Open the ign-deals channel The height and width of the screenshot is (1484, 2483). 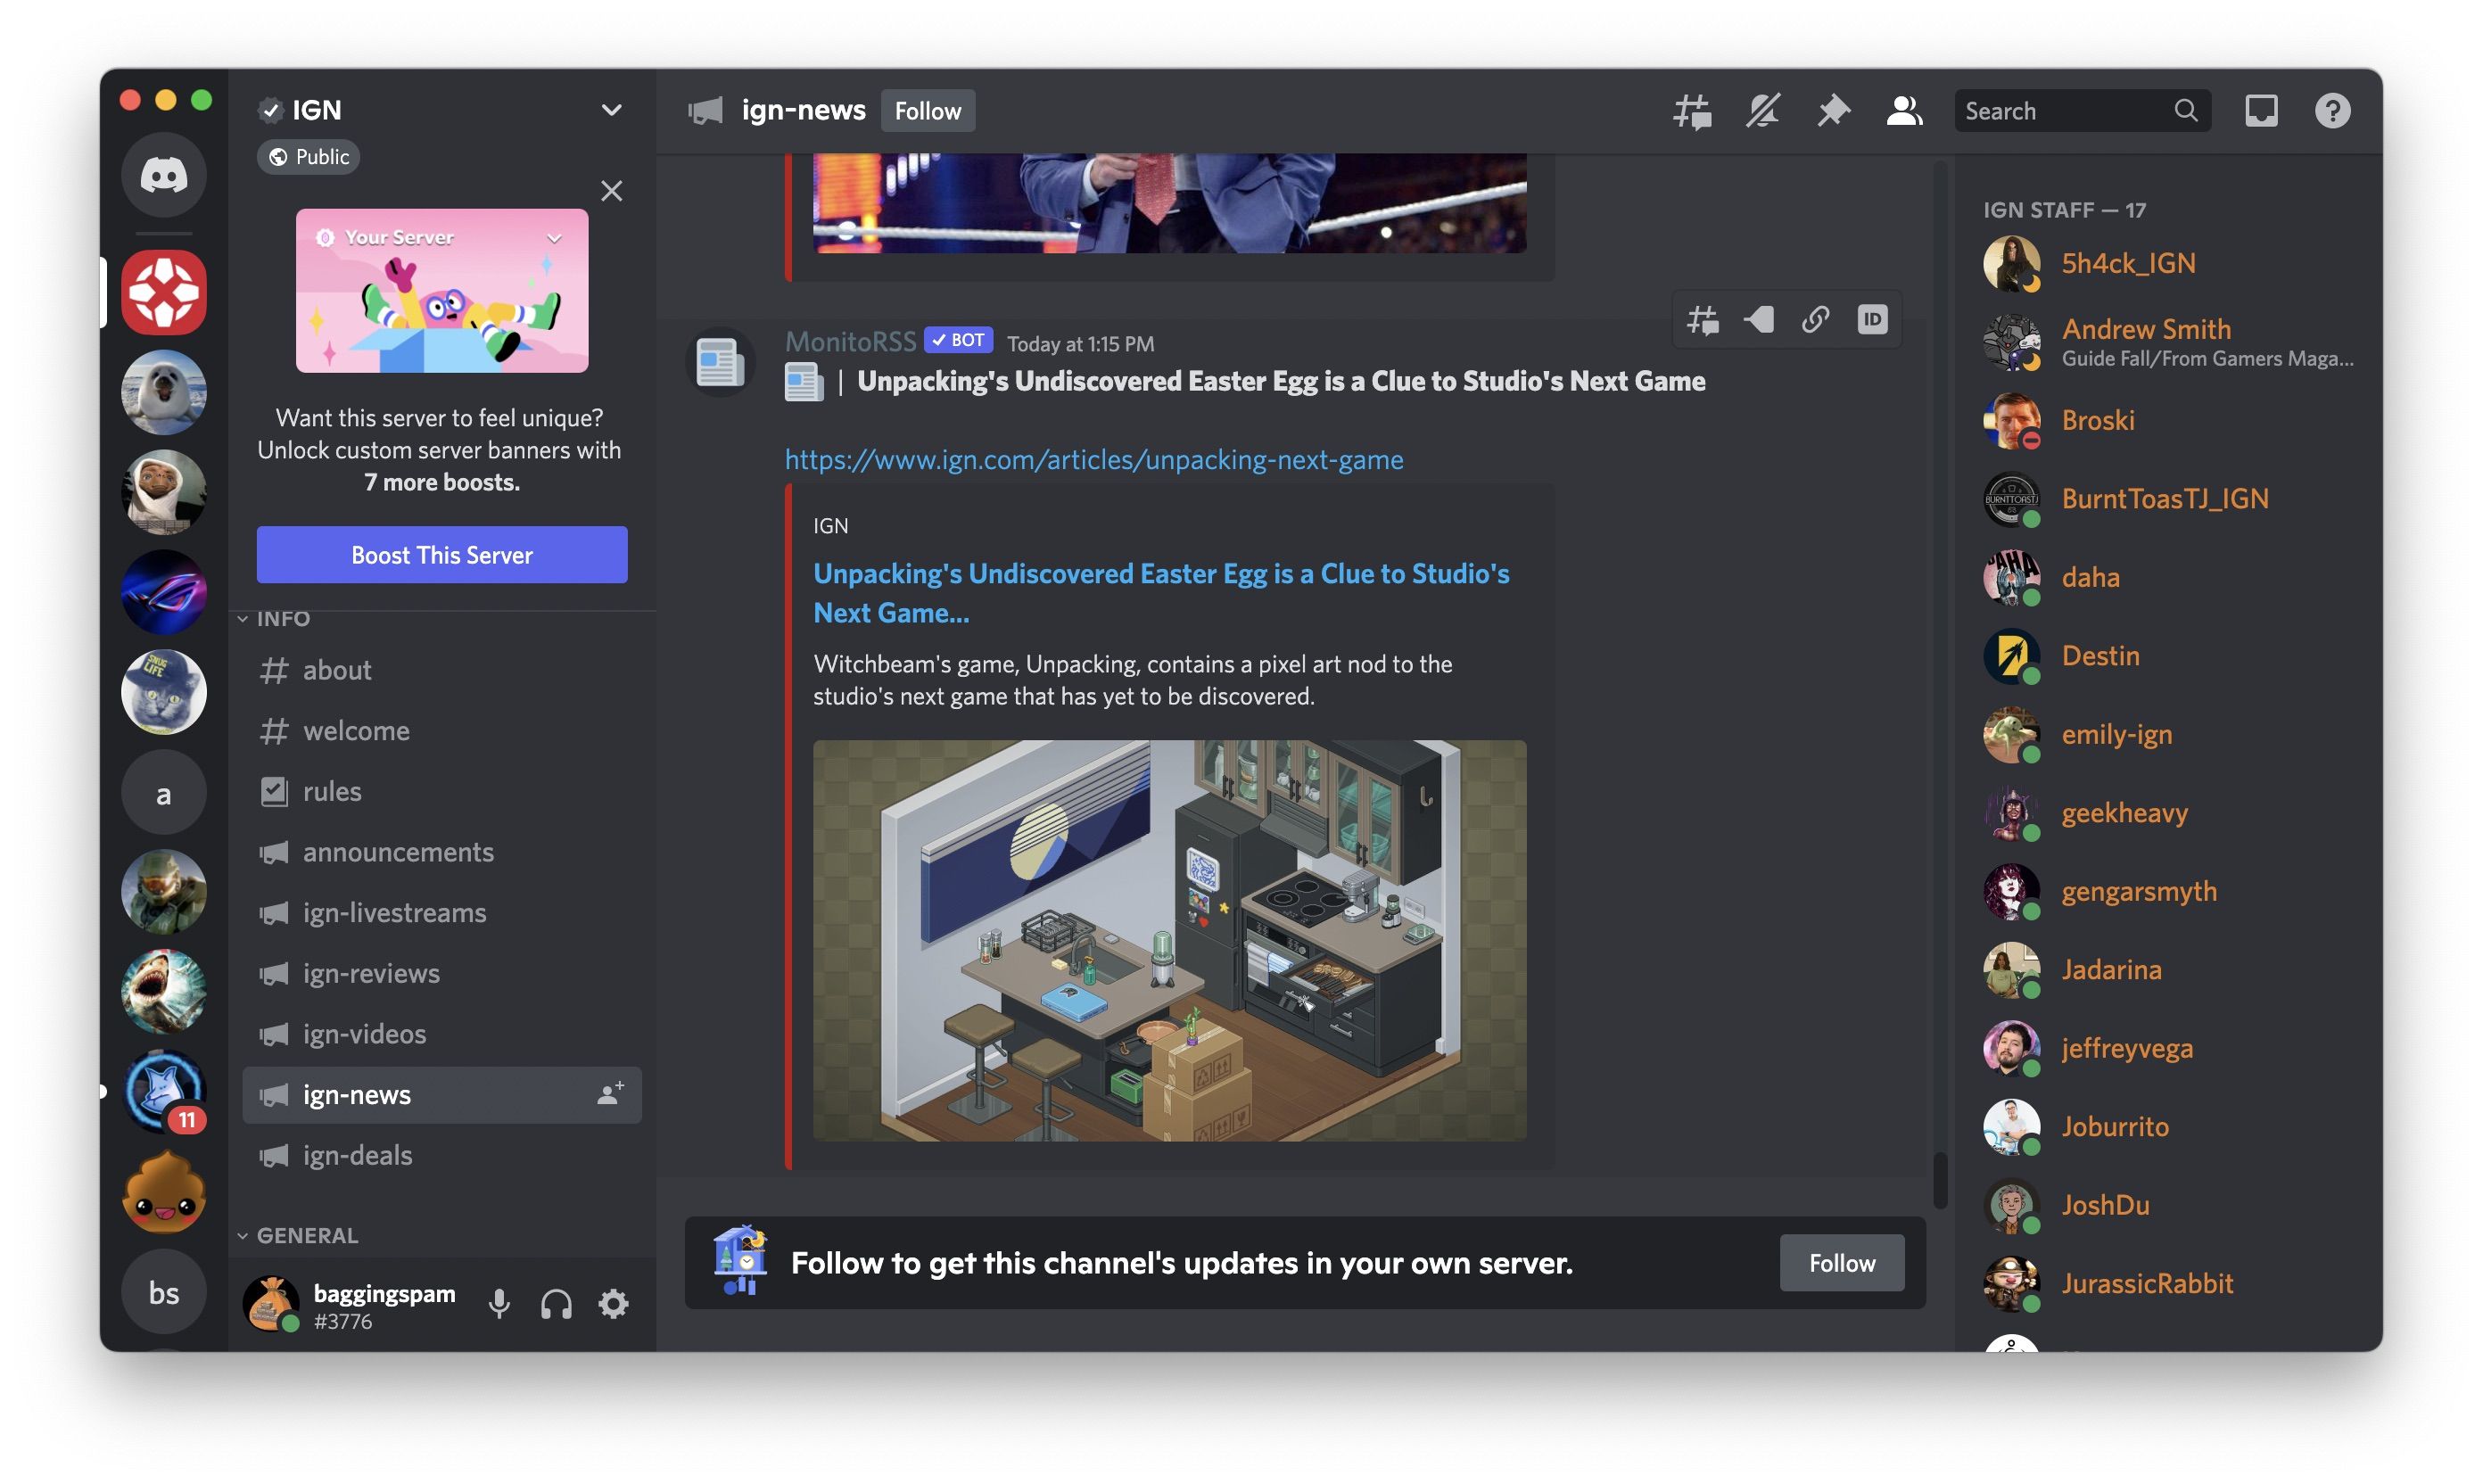tap(442, 1155)
